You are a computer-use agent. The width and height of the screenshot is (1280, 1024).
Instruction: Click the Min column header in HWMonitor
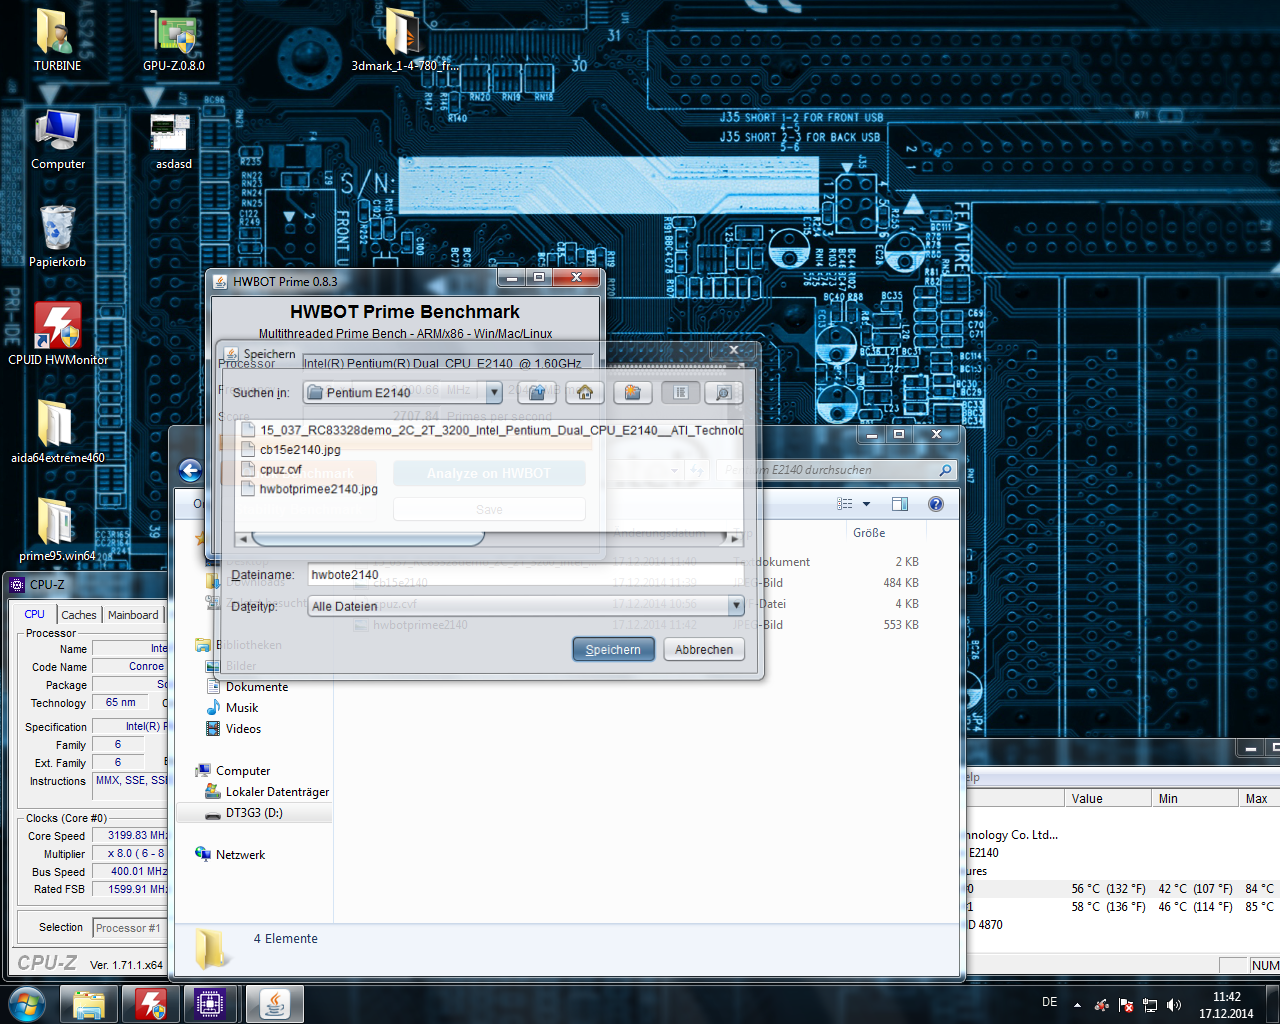[x=1194, y=798]
